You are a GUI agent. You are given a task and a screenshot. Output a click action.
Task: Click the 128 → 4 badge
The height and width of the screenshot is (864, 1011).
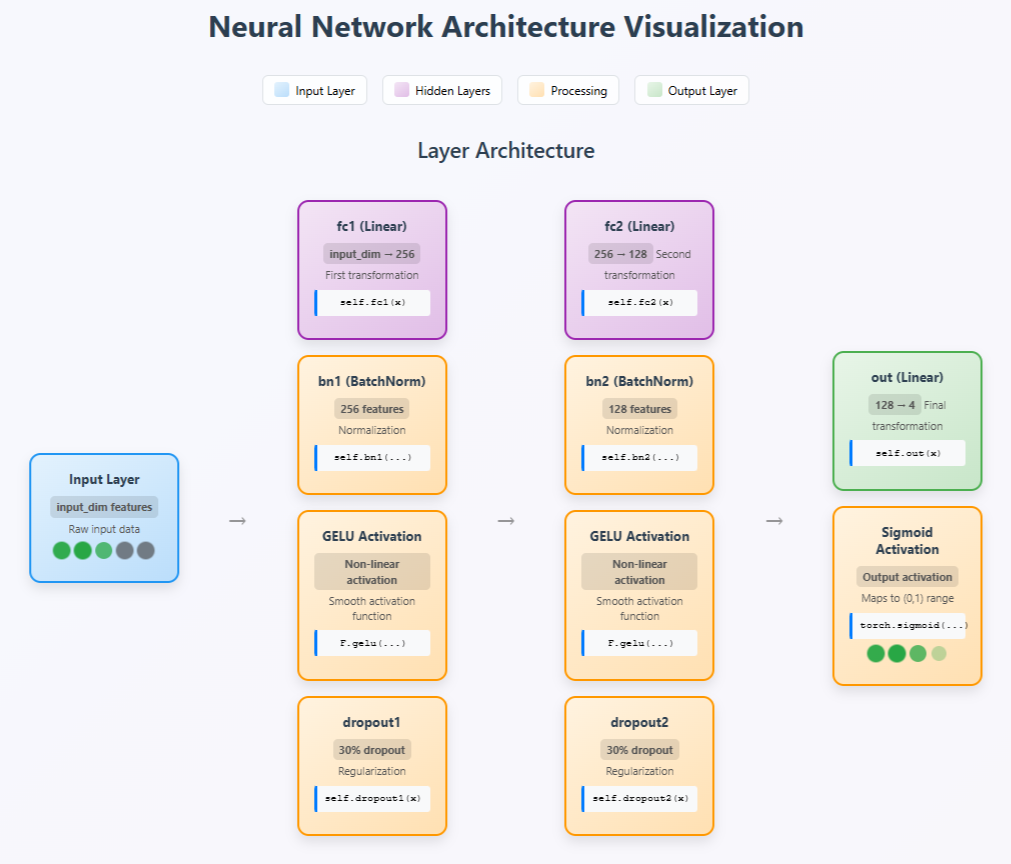tap(895, 405)
